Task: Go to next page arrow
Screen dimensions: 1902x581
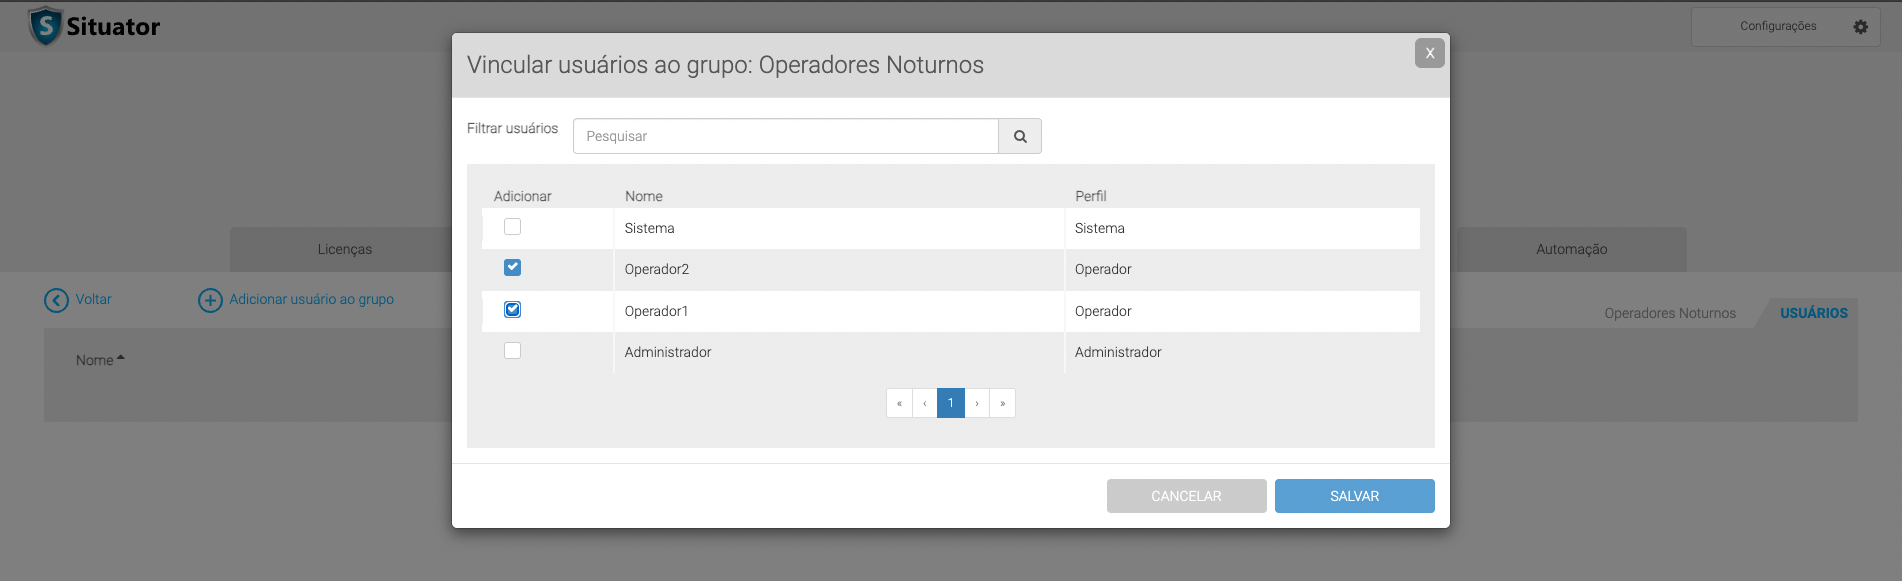Action: [977, 403]
